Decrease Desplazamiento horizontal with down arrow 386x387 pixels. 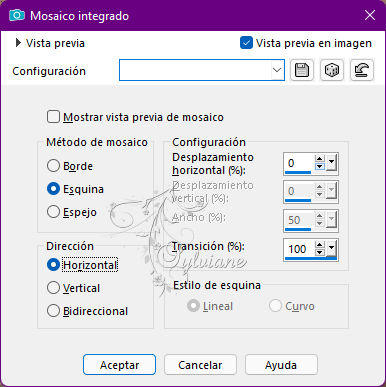(320, 166)
